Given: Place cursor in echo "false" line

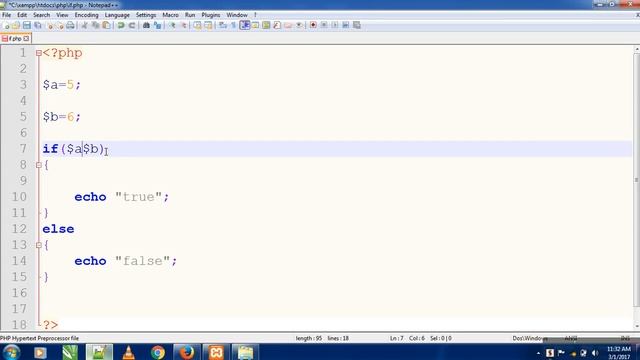Looking at the screenshot, I should [126, 261].
